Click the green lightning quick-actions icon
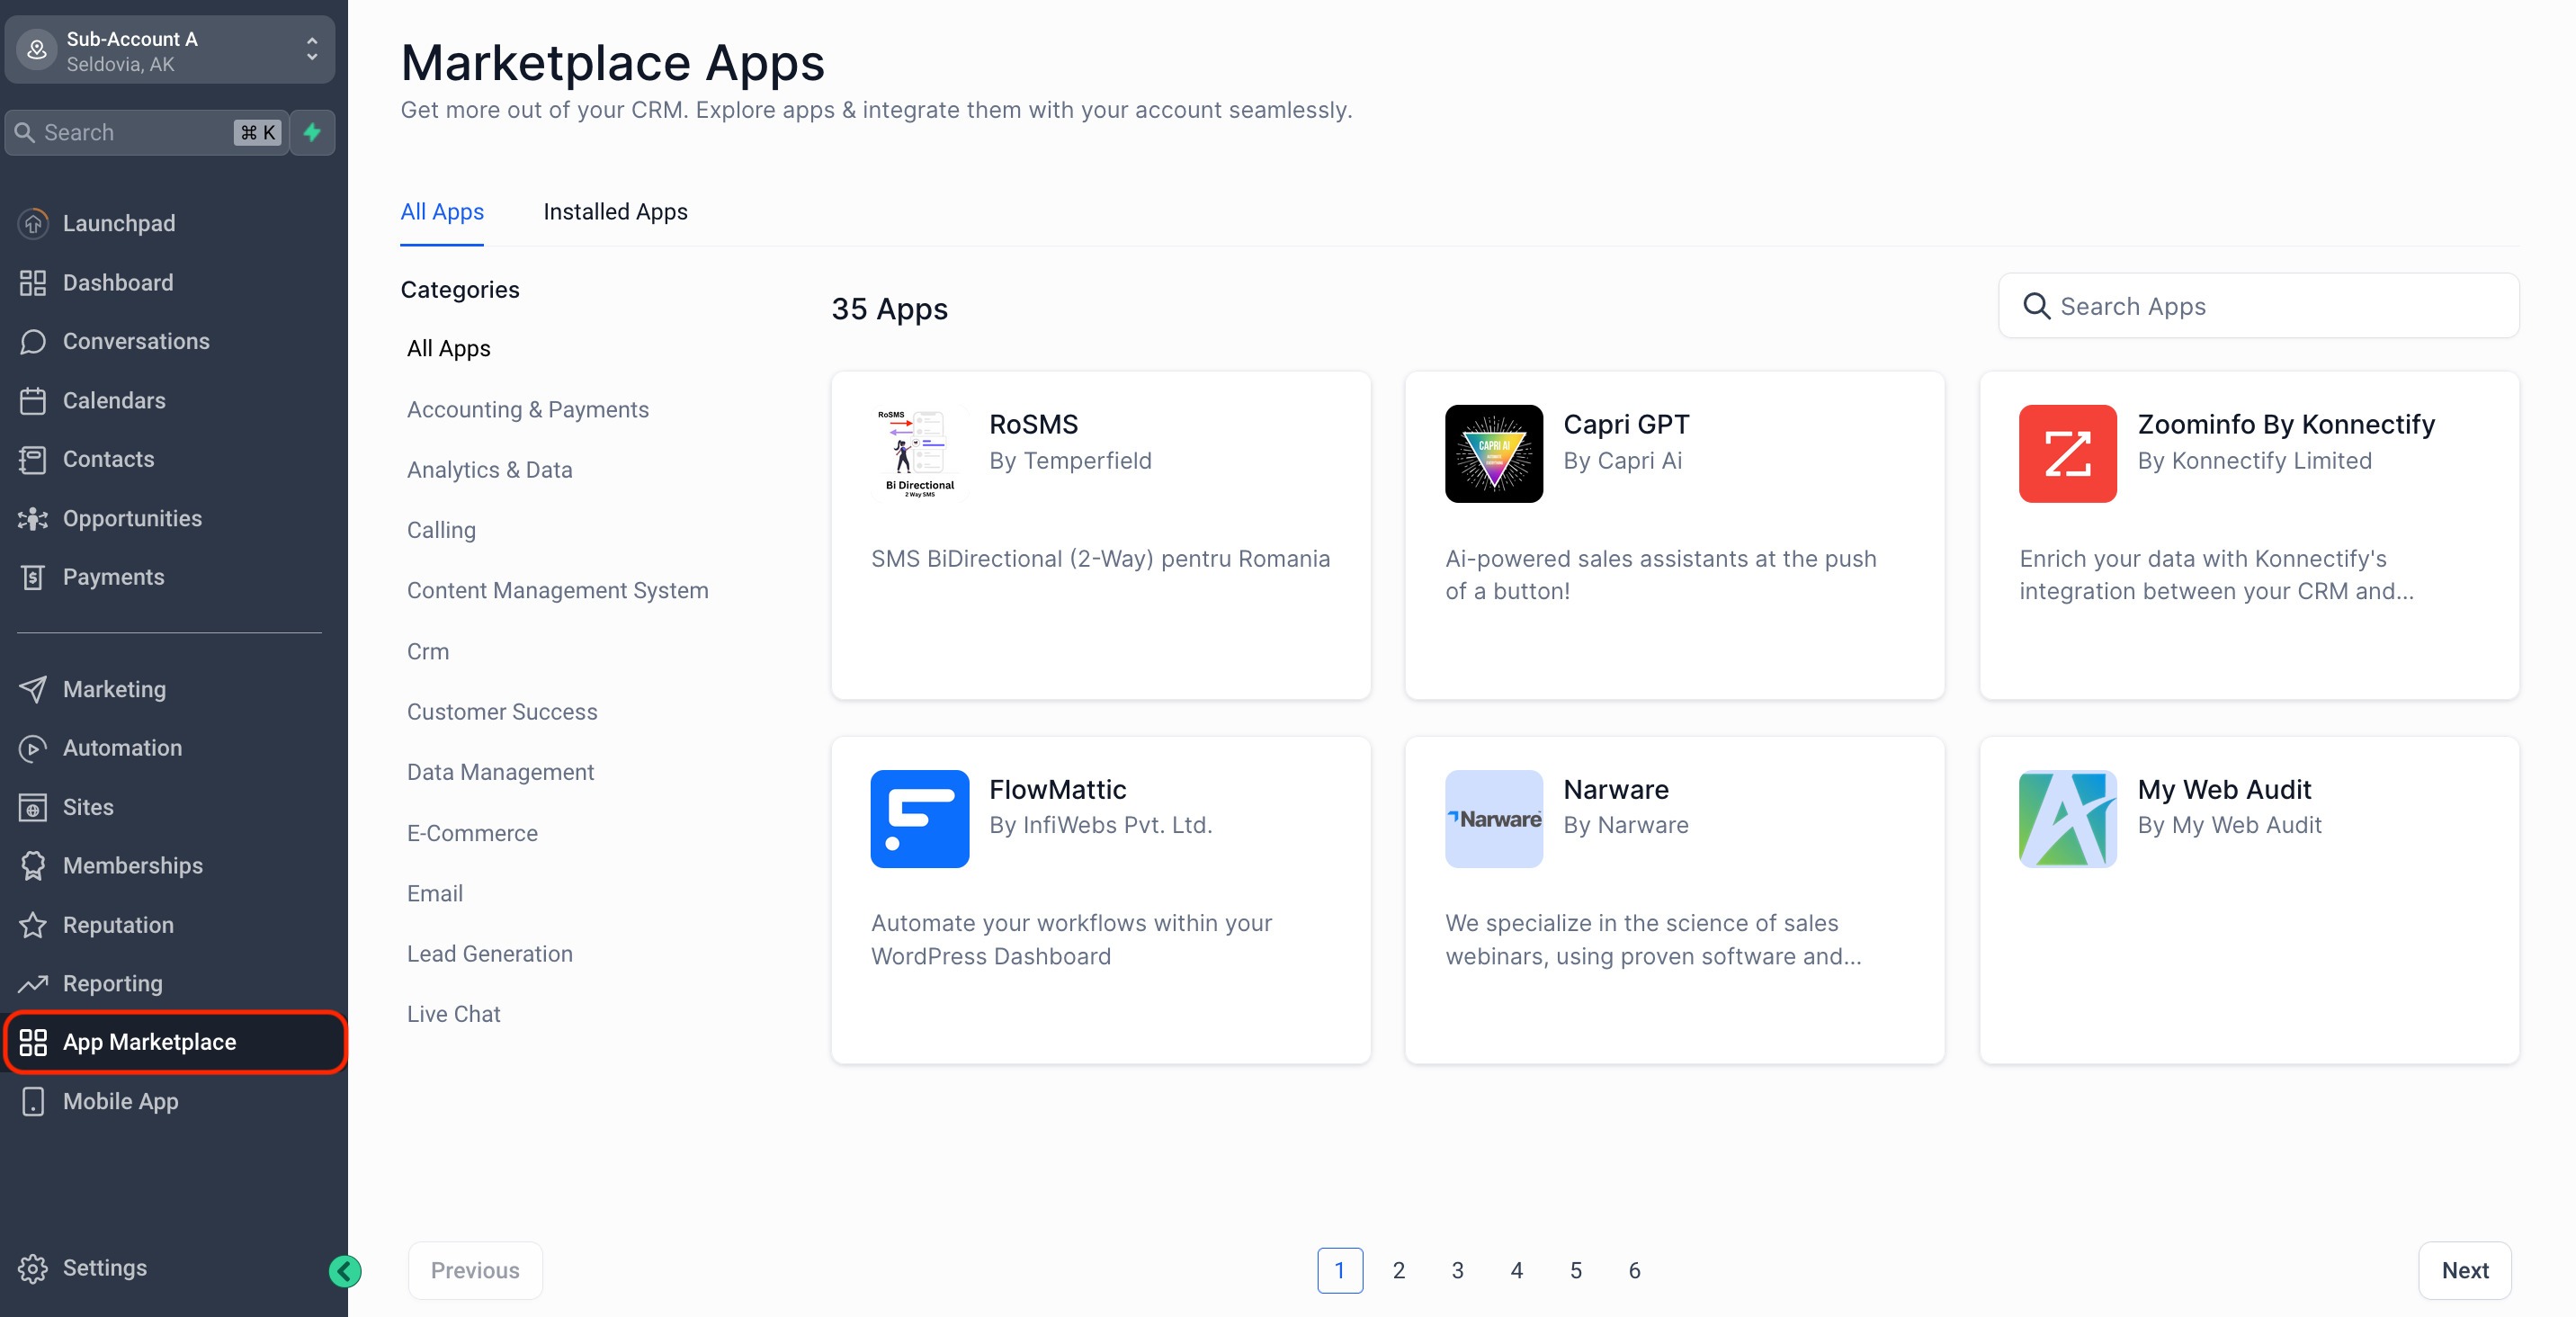Viewport: 2576px width, 1317px height. (x=312, y=132)
